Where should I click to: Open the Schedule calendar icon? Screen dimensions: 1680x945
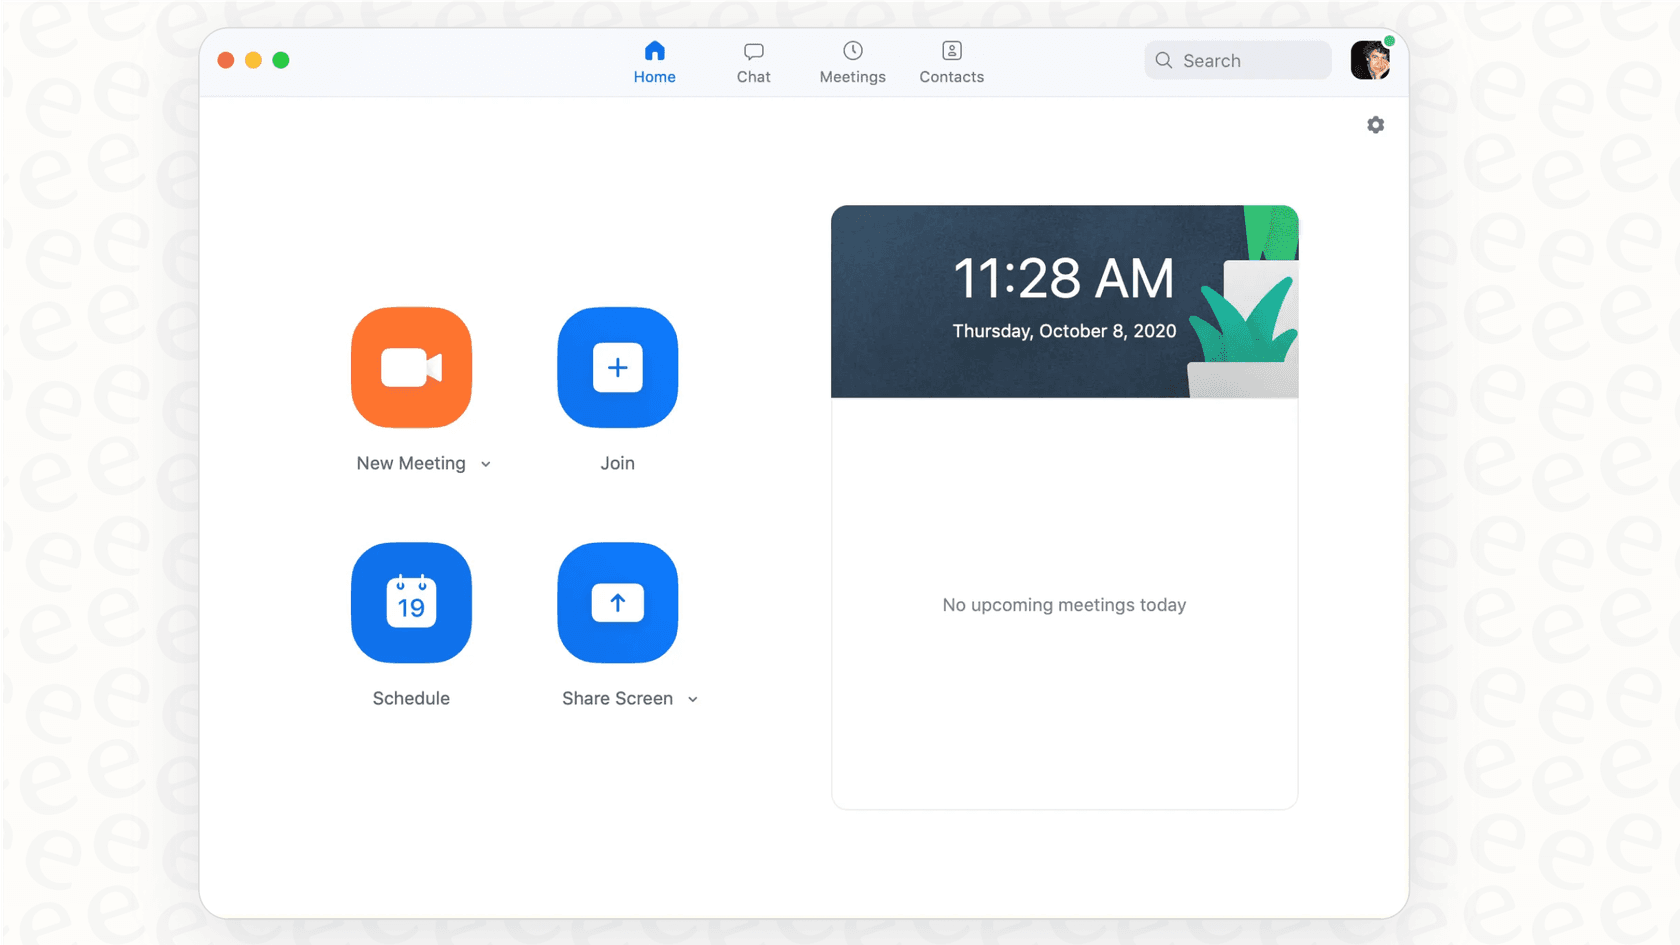[411, 602]
